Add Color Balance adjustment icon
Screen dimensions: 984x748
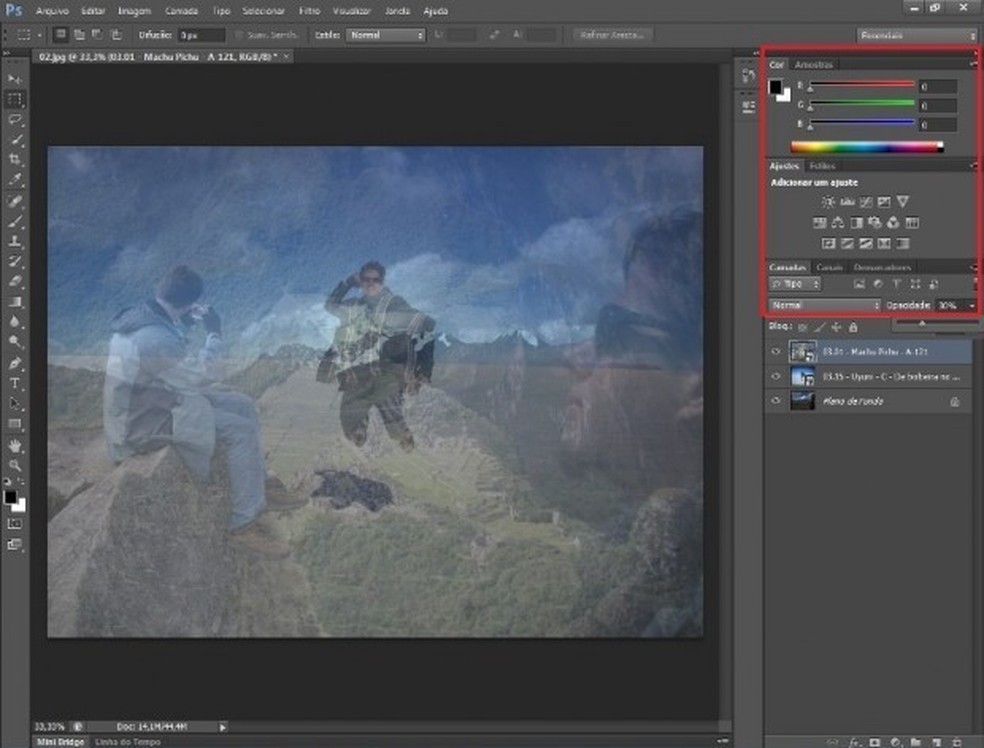click(x=838, y=223)
